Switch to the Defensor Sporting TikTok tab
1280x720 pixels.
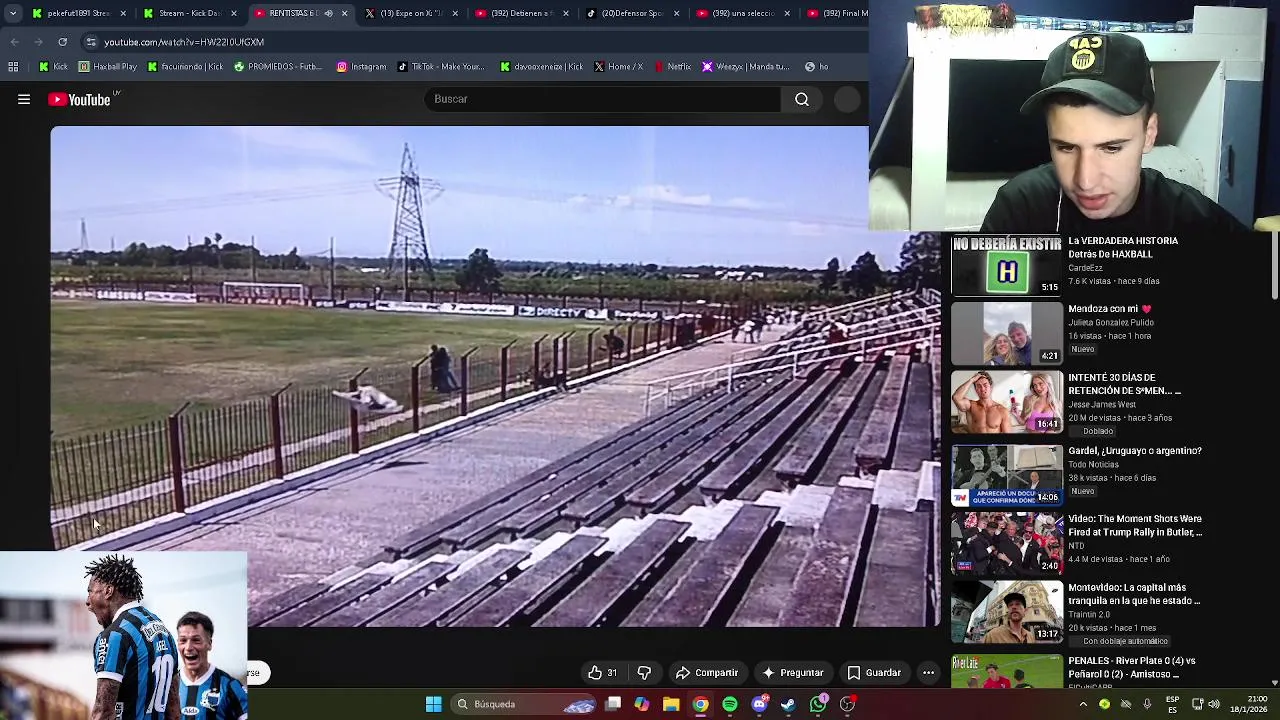click(x=633, y=14)
